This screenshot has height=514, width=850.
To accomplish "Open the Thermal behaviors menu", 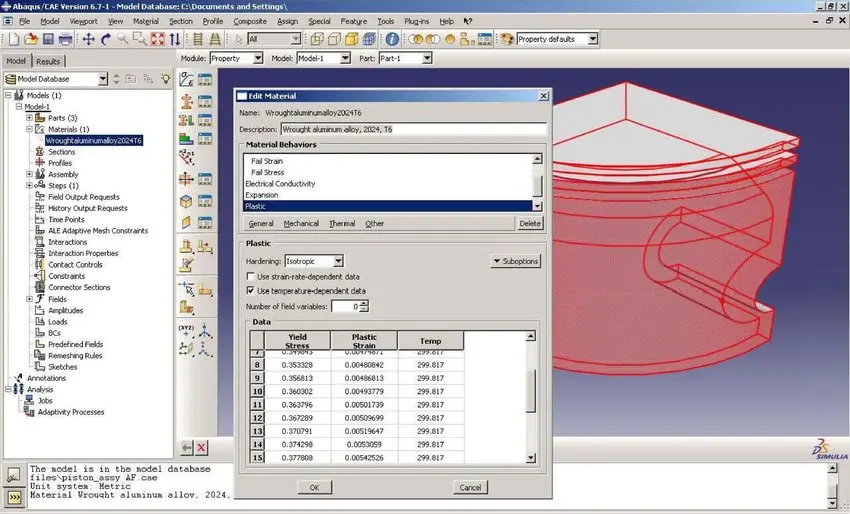I will point(342,223).
